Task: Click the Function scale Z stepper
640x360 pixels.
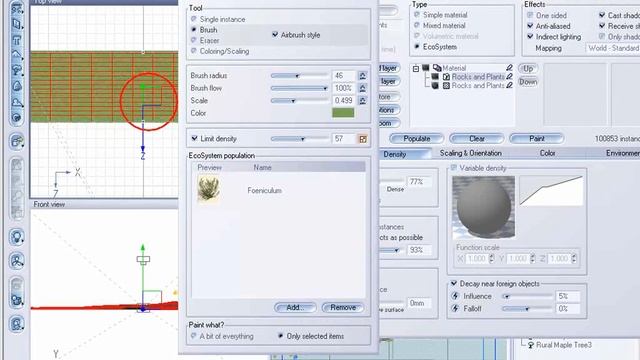Action: (x=574, y=258)
